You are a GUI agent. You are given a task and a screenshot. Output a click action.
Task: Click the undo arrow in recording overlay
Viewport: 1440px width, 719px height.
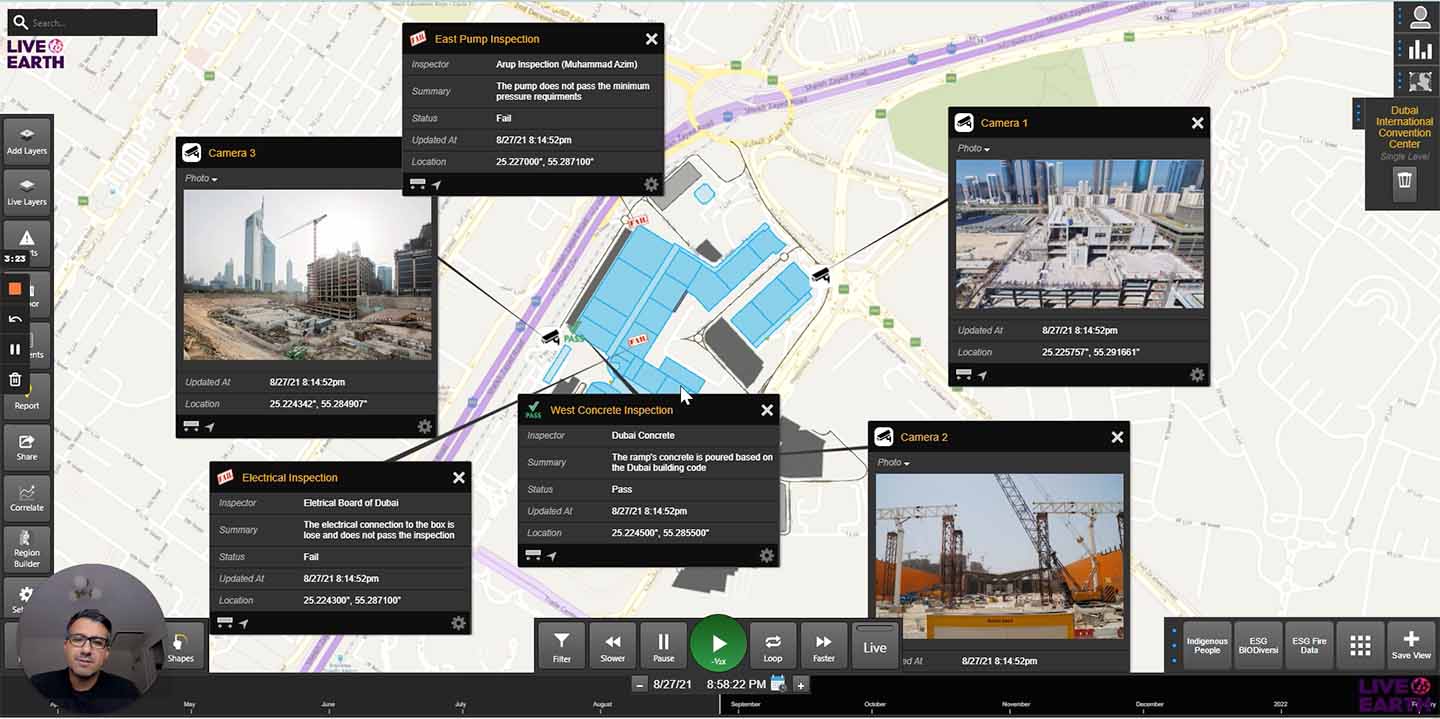point(15,319)
